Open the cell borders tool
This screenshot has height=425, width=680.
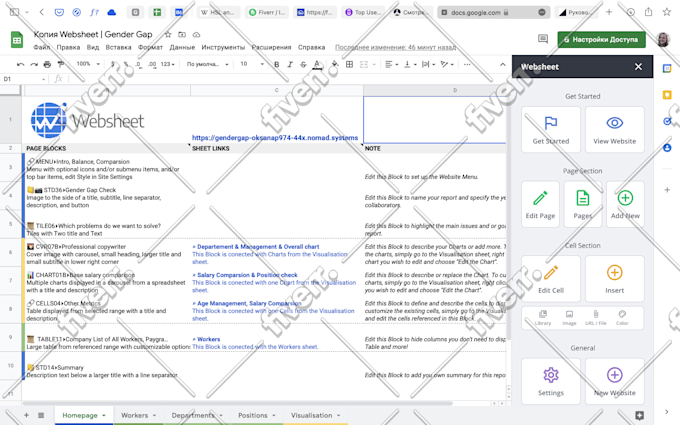pyautogui.click(x=349, y=64)
